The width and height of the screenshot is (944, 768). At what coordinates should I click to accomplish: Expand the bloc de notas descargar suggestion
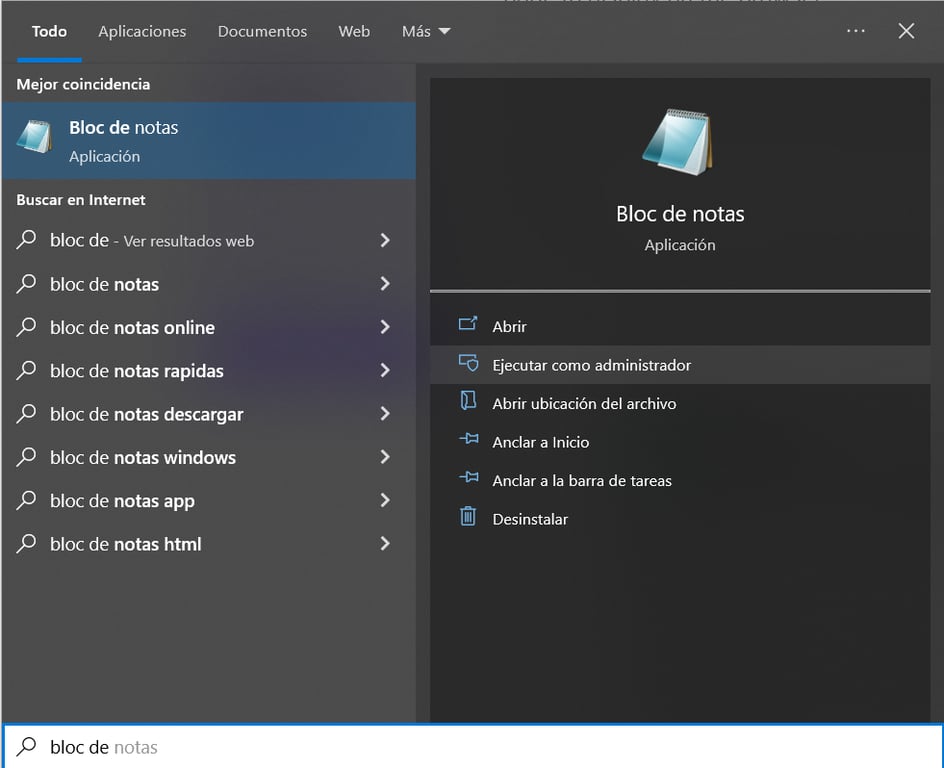tap(384, 414)
